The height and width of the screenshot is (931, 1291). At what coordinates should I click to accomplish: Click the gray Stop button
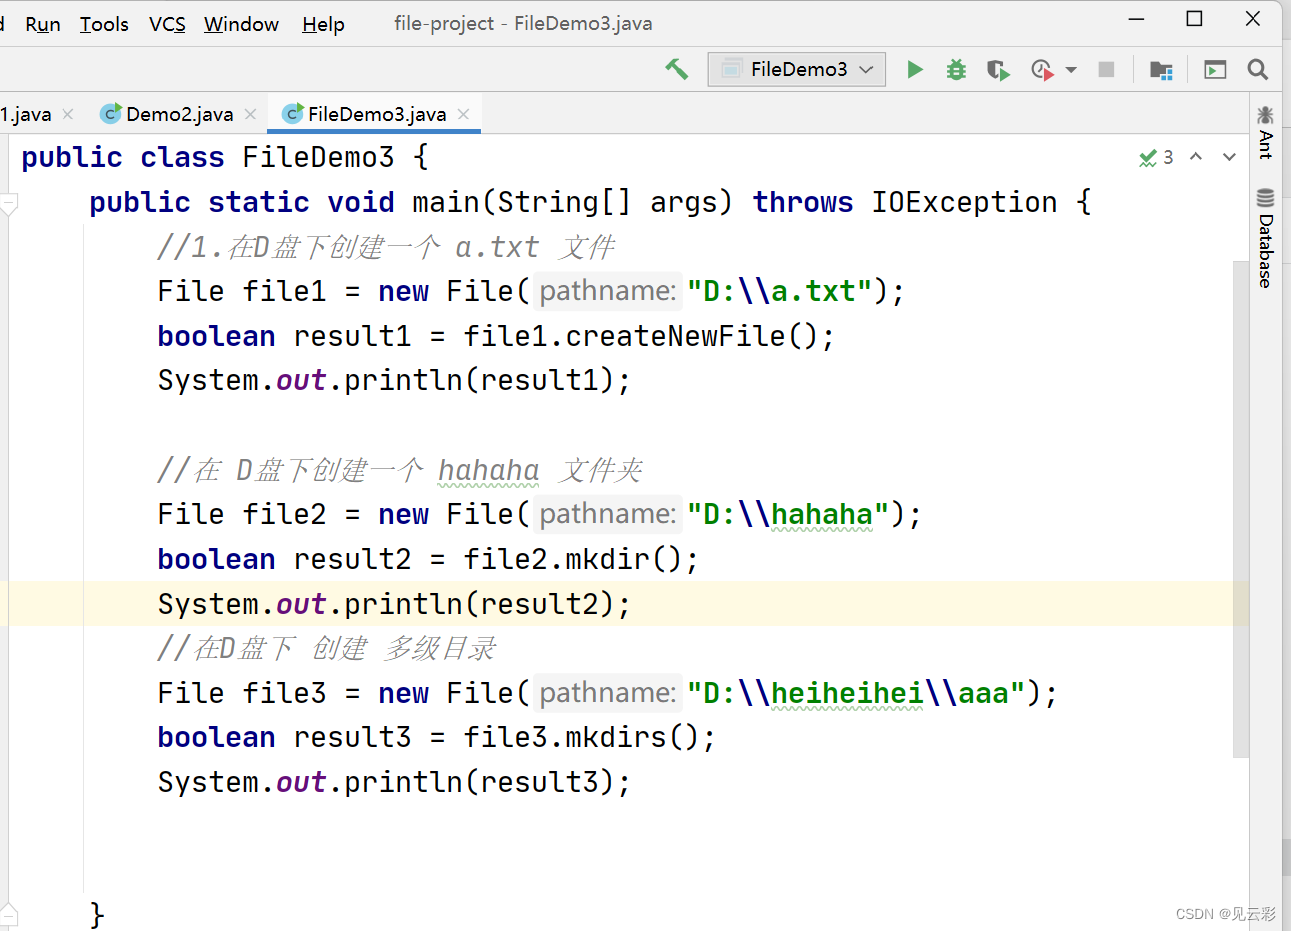[x=1106, y=69]
